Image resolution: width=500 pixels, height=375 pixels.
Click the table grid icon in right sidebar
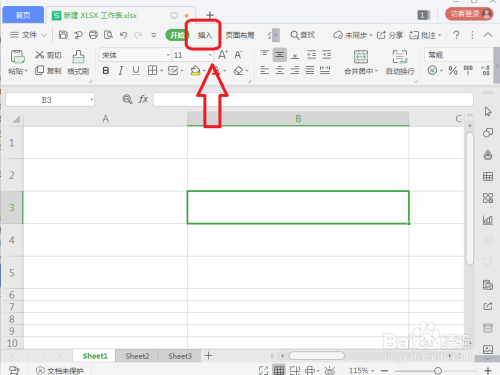coord(488,176)
